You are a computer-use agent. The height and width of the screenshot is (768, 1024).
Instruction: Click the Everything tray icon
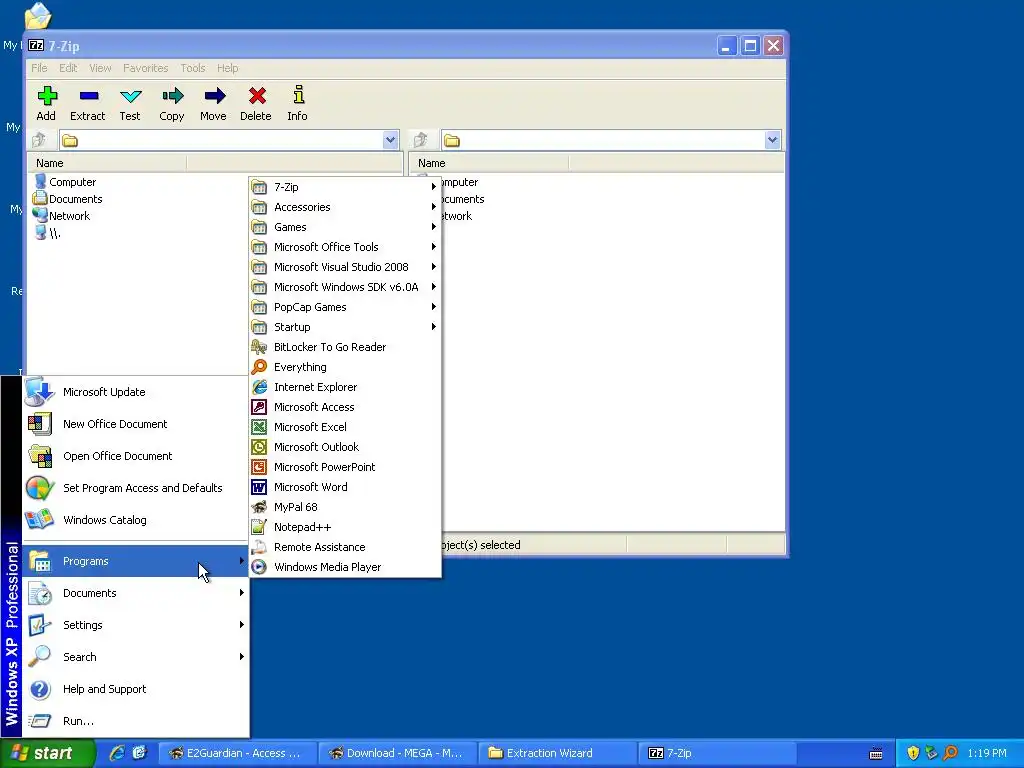[x=950, y=753]
